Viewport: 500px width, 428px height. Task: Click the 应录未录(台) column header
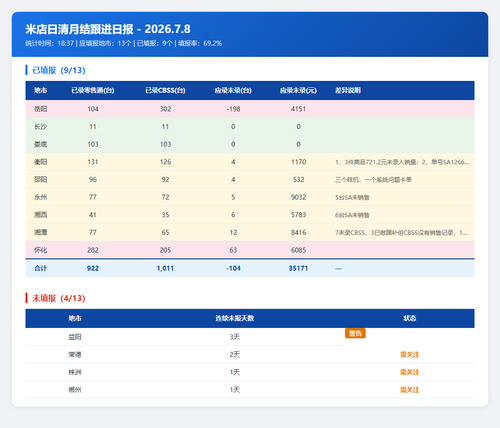233,90
